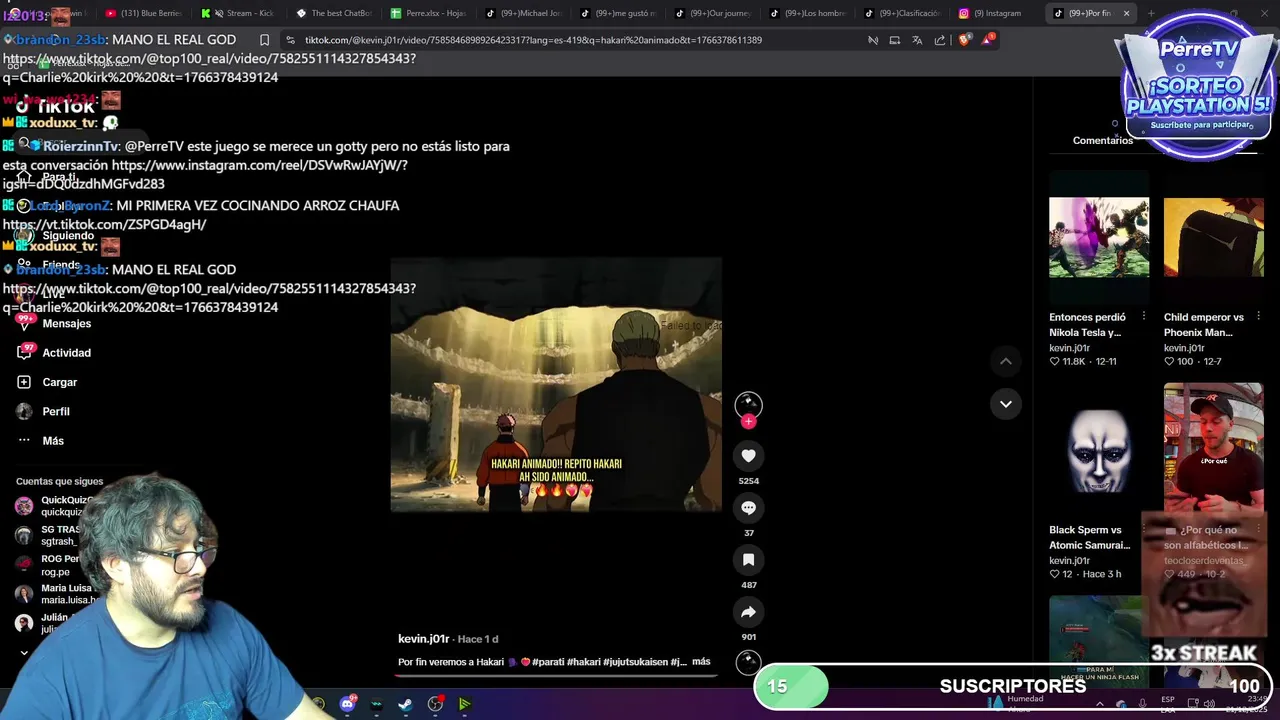Click the #hakari hashtag in caption
Viewport: 1280px width, 720px height.
point(583,662)
